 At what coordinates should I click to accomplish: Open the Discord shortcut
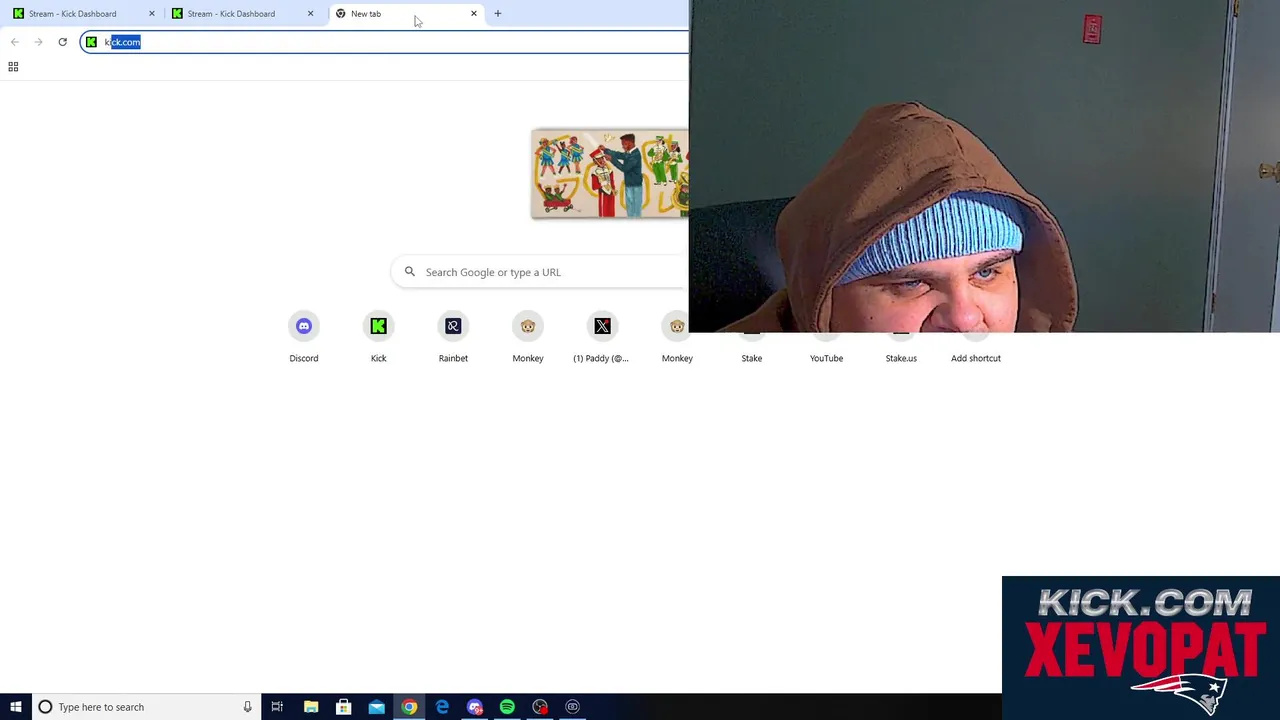(x=304, y=337)
